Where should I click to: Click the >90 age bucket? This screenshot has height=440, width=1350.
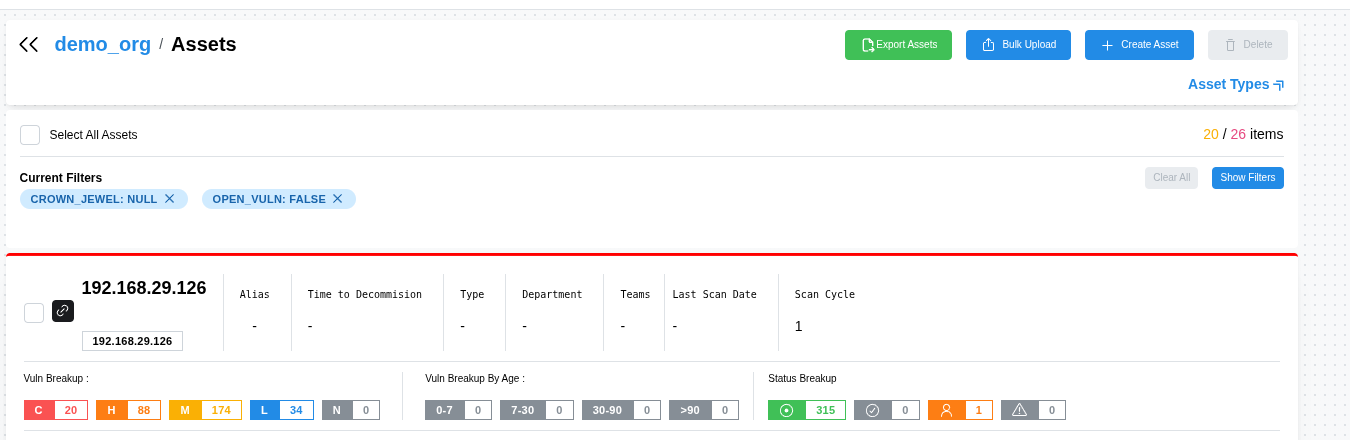704,410
